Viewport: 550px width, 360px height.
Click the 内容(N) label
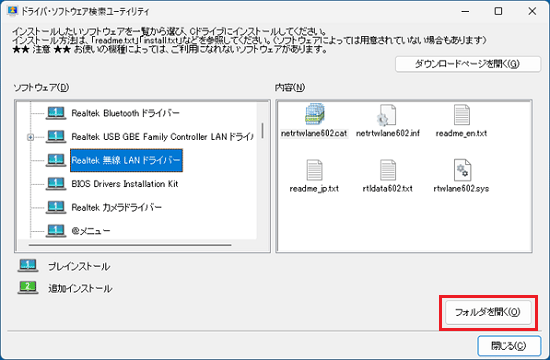click(x=290, y=87)
